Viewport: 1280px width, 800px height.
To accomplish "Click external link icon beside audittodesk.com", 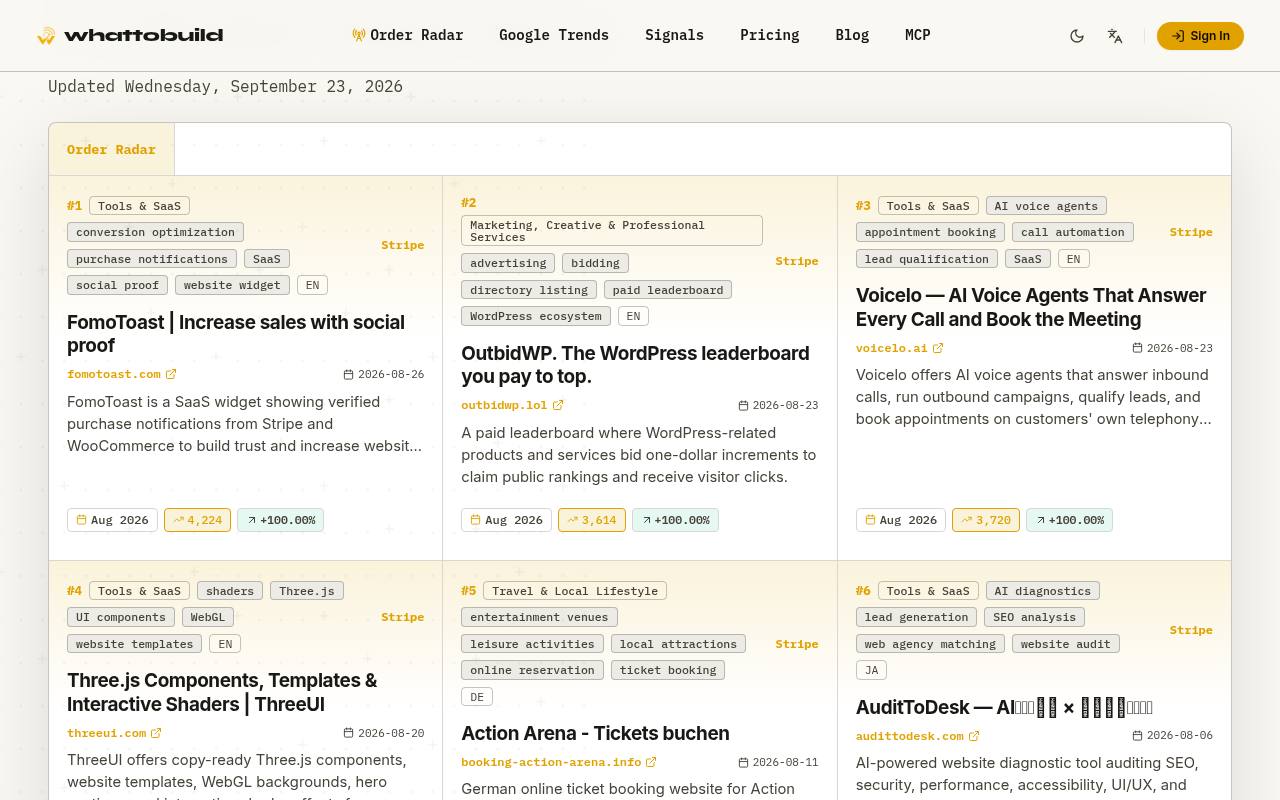I will pos(974,736).
